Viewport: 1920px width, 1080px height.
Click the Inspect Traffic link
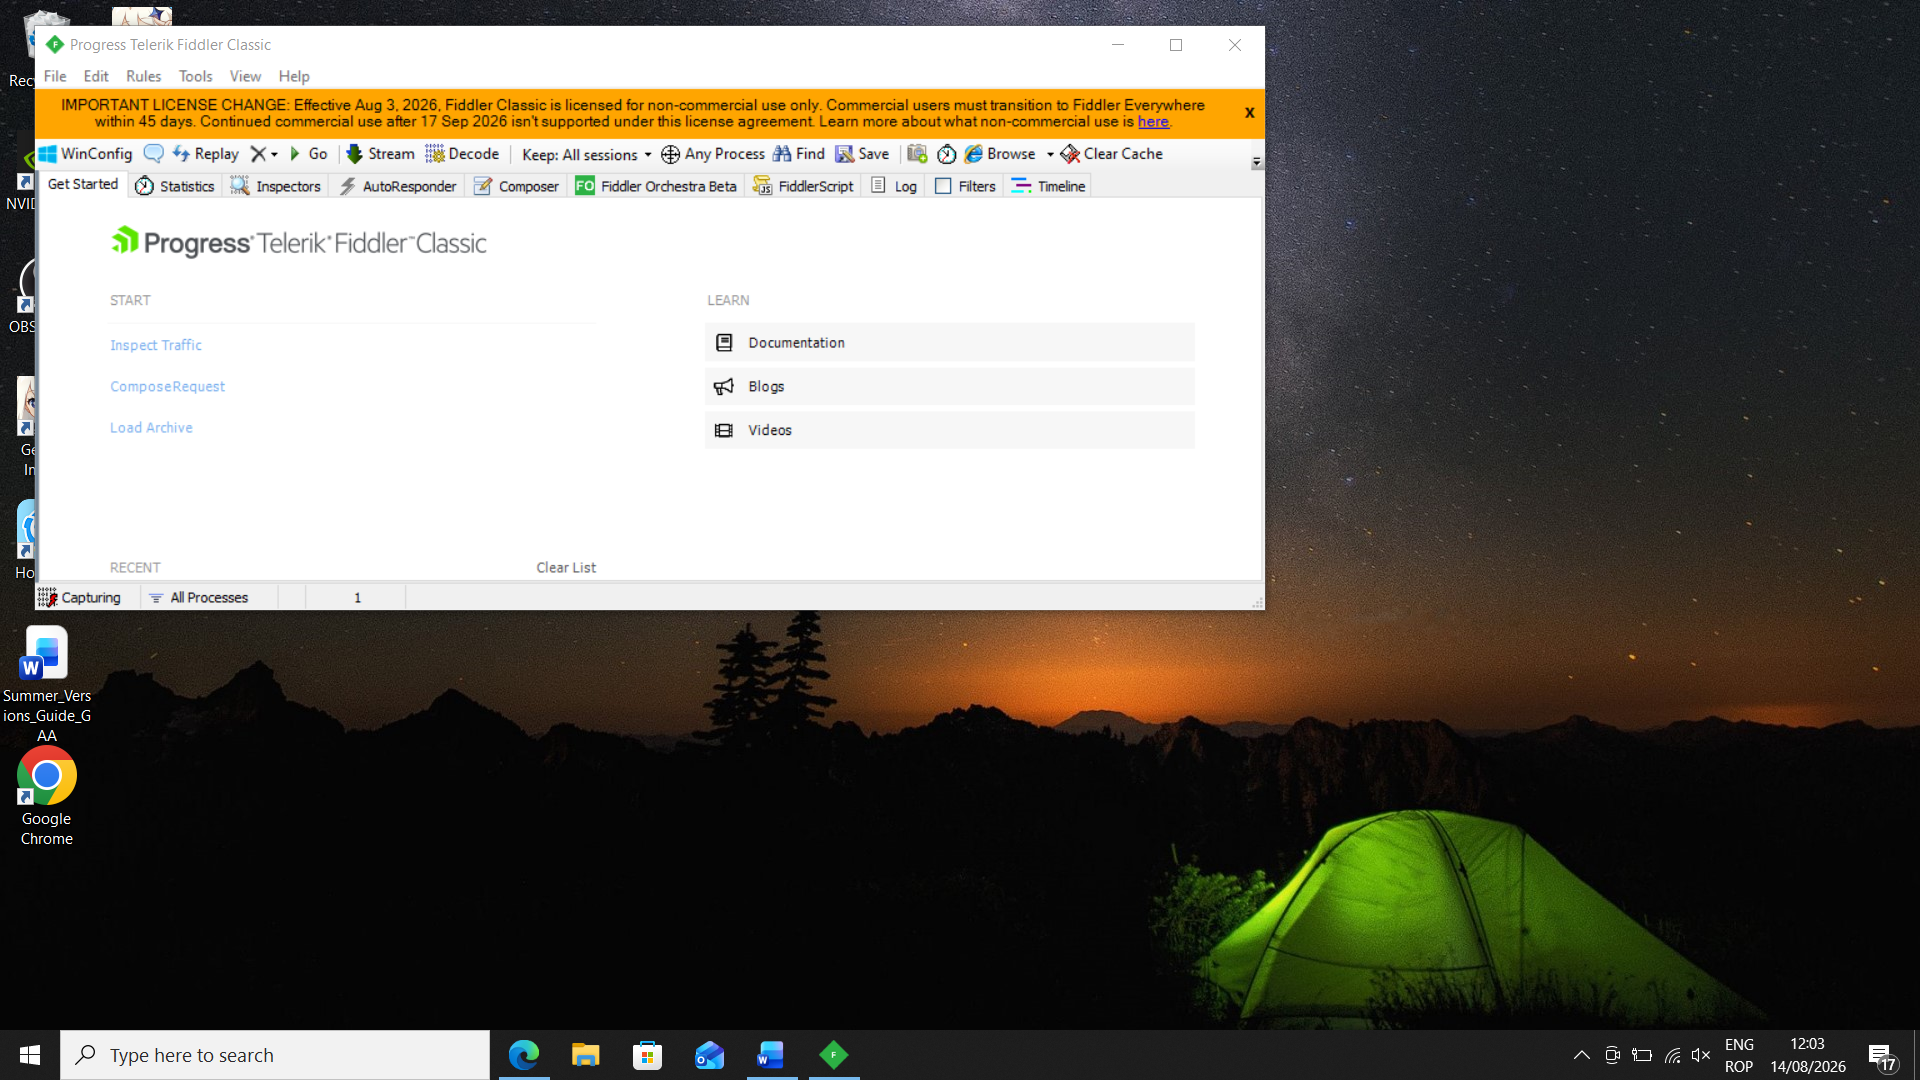156,345
